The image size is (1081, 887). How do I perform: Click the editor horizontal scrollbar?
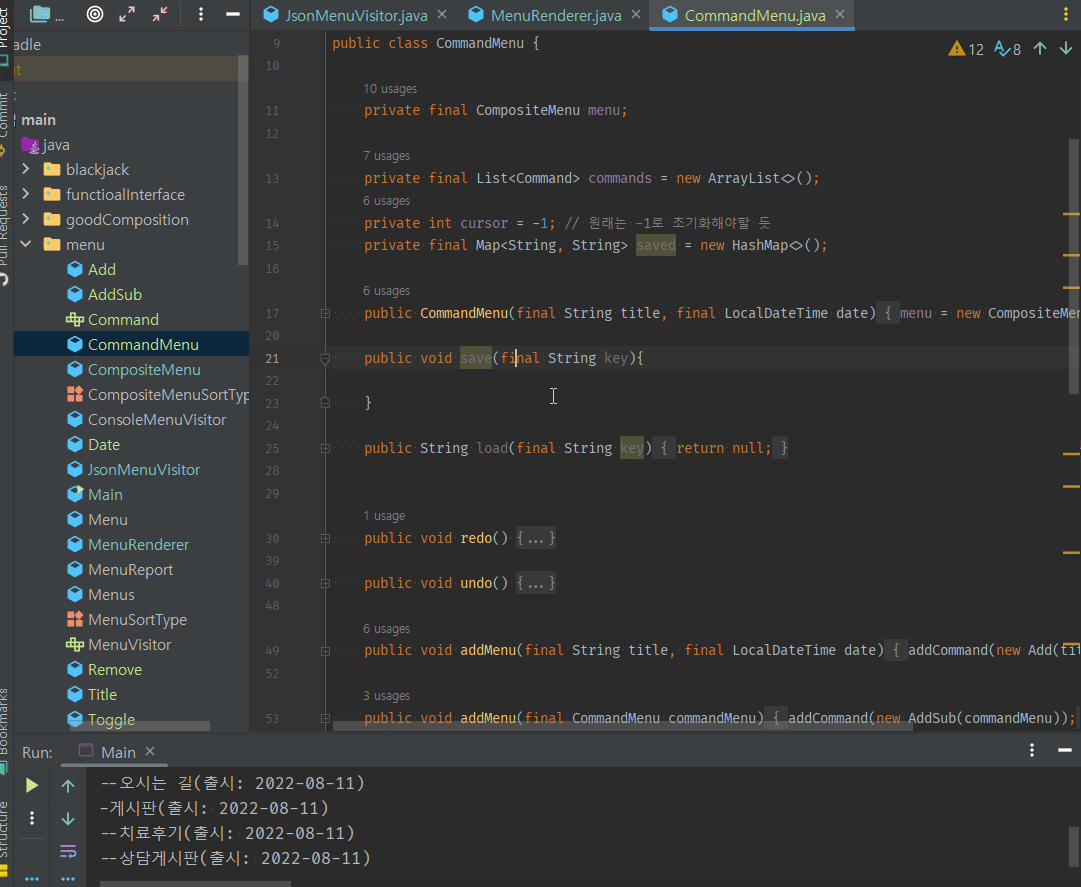click(x=623, y=726)
